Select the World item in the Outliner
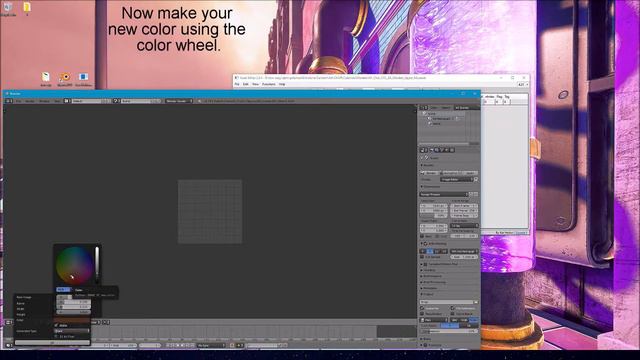 435,124
